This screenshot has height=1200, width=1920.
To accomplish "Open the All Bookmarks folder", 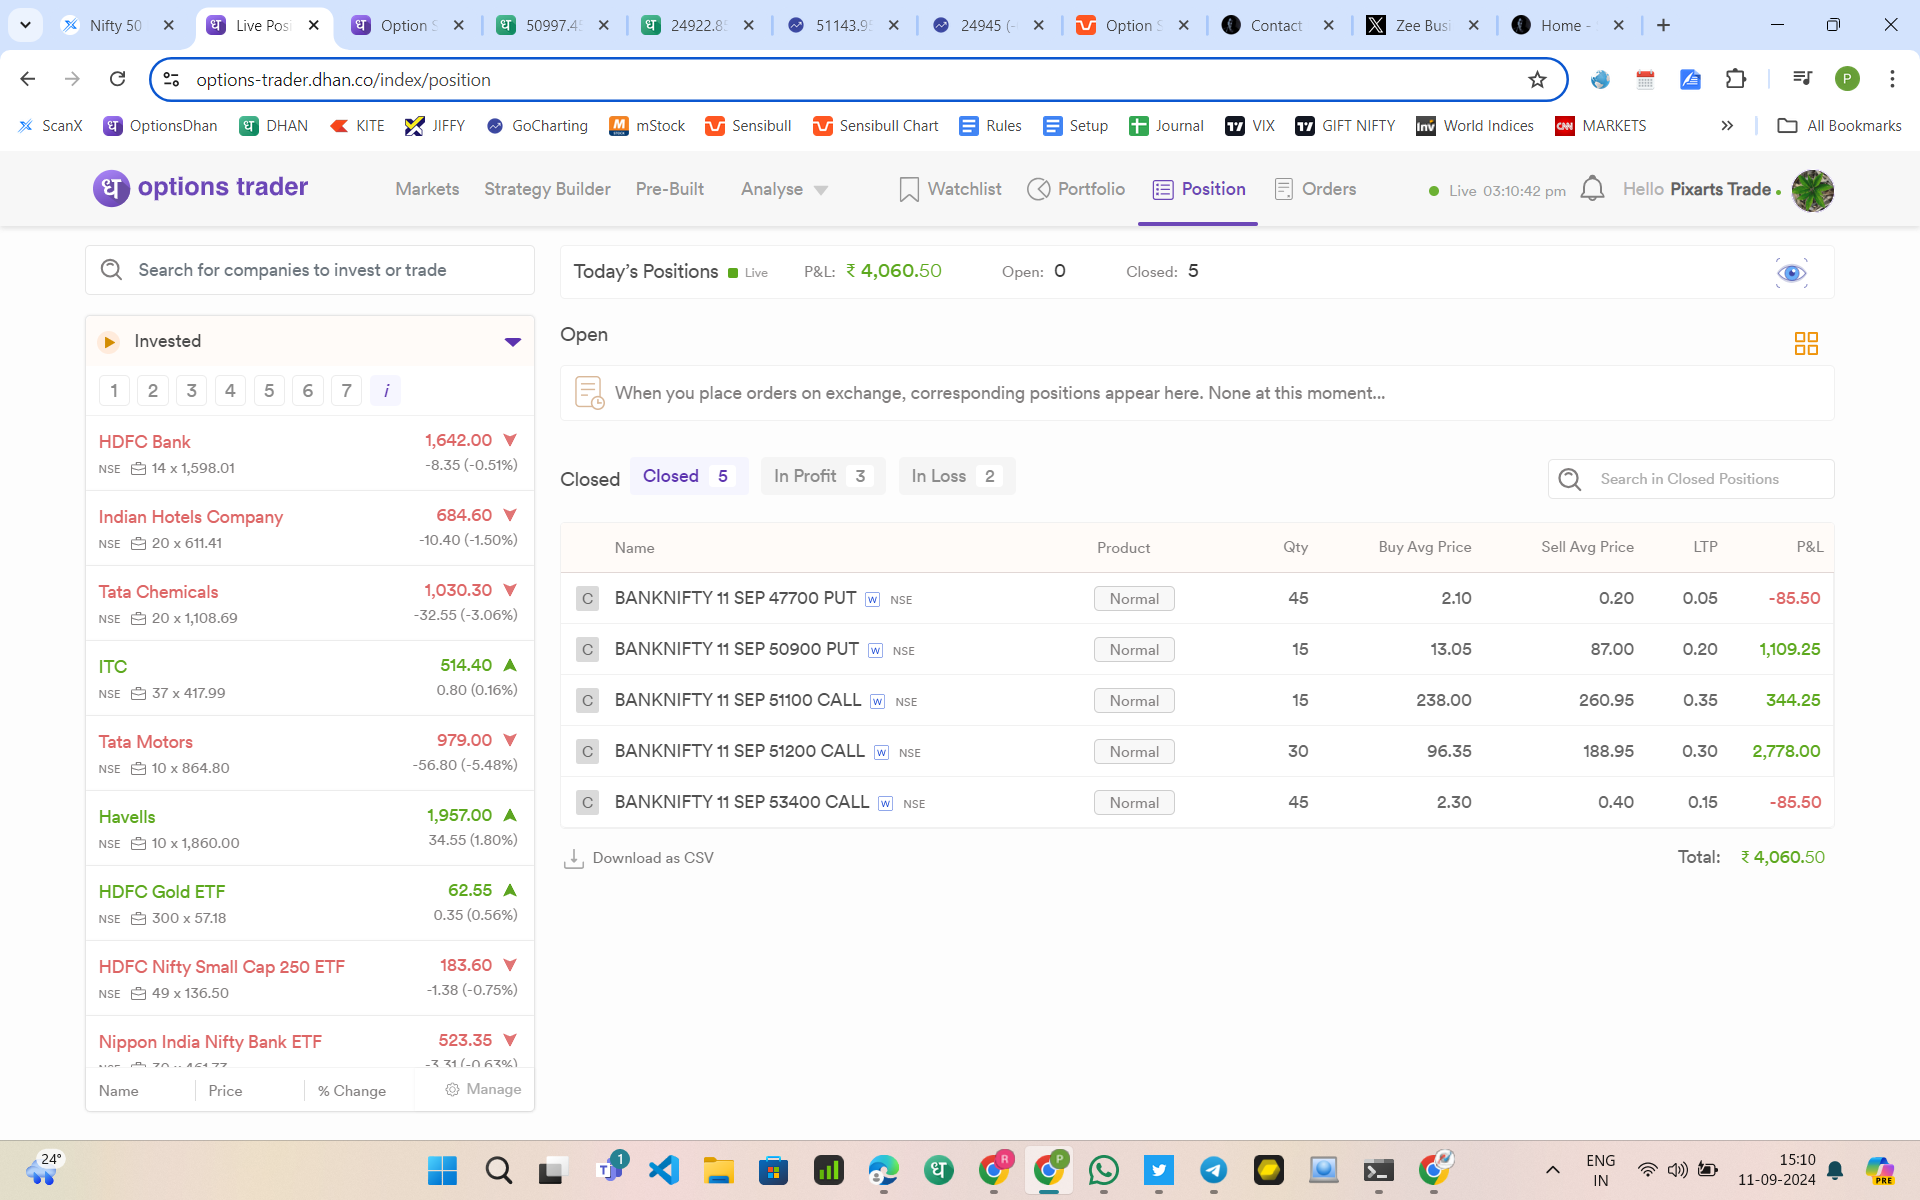I will tap(1839, 125).
